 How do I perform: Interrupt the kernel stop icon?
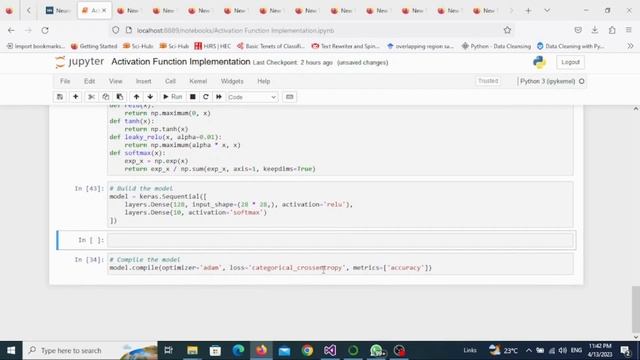193,97
